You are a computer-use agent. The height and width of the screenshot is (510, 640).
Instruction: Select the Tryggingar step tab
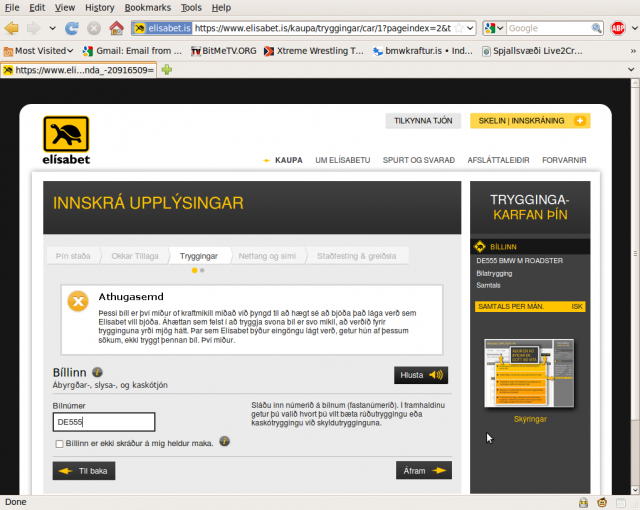coord(198,256)
